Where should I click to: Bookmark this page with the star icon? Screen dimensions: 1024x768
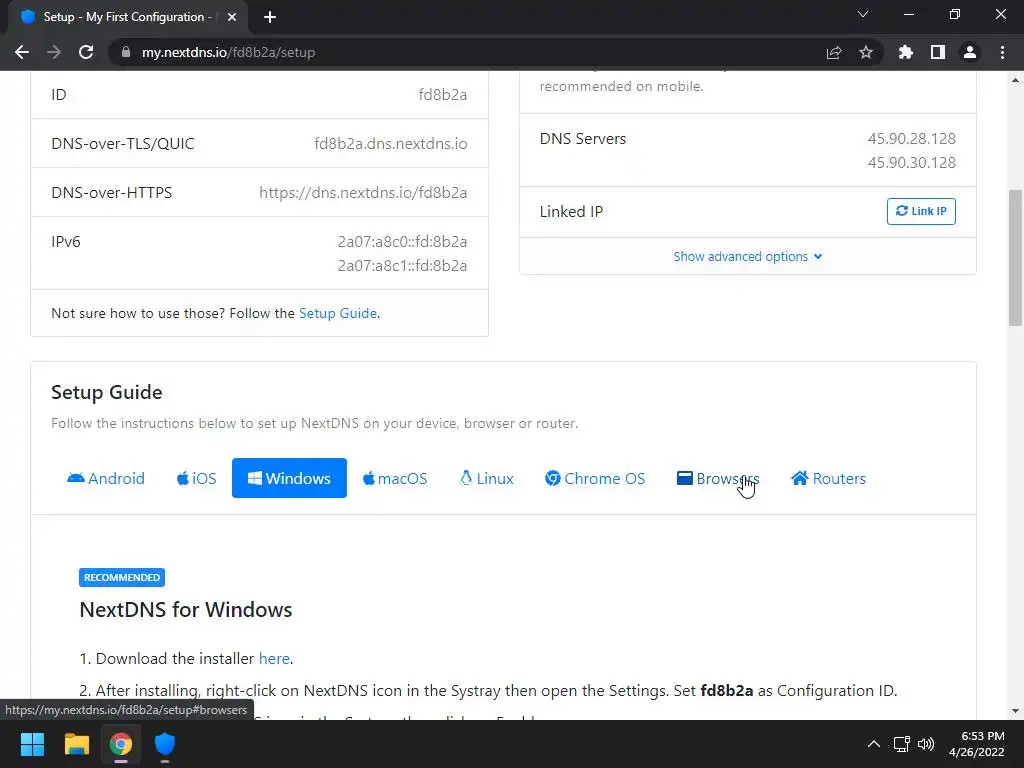pyautogui.click(x=866, y=52)
